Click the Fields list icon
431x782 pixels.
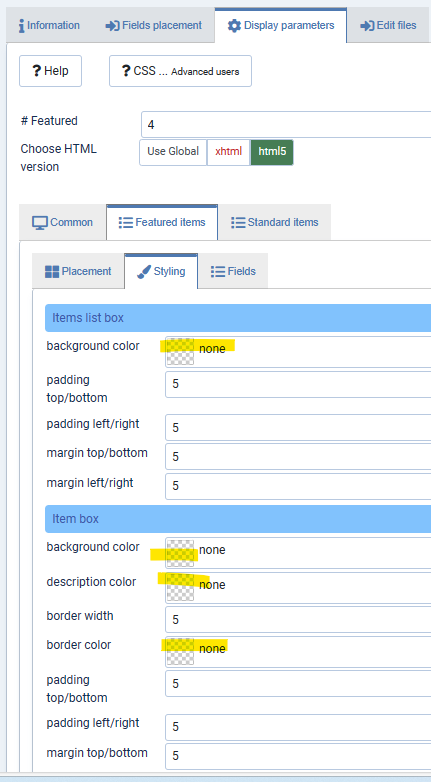tap(218, 272)
